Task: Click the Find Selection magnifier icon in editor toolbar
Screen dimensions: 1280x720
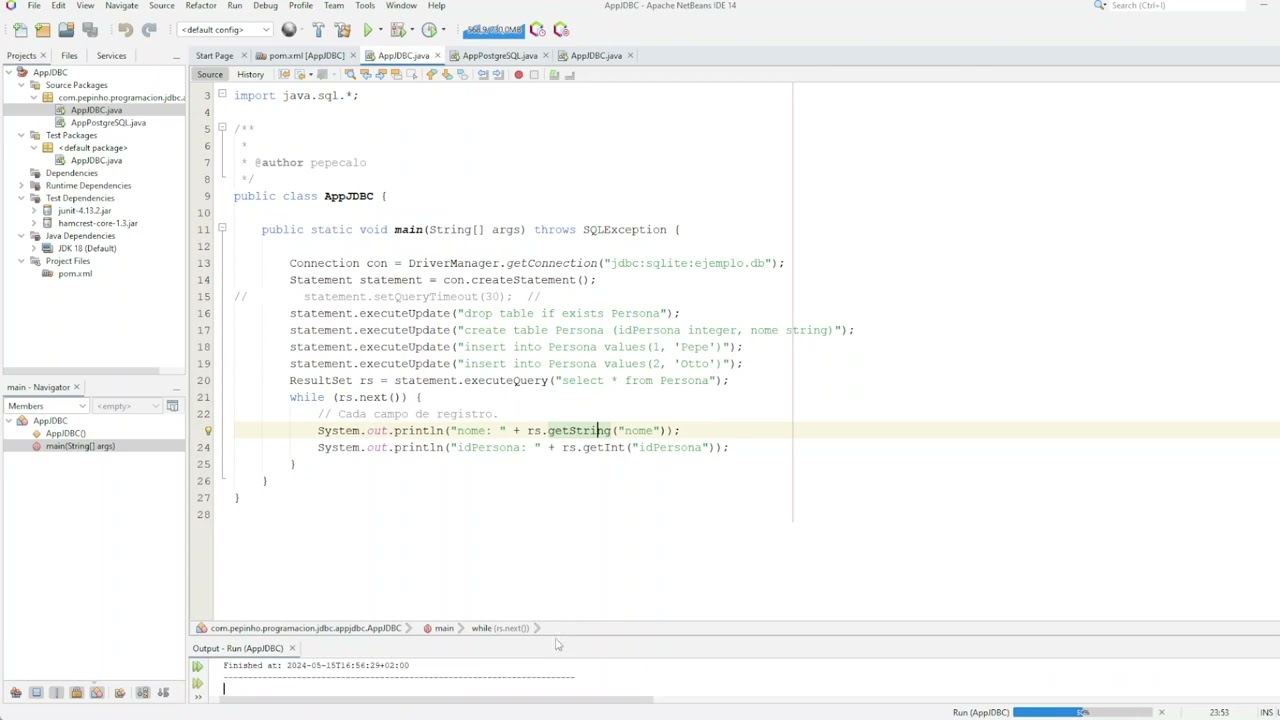Action: coord(350,74)
